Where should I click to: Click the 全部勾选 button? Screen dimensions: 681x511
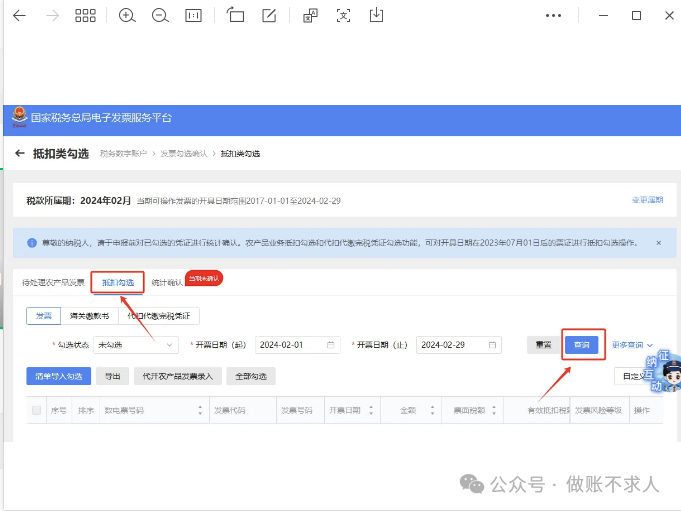pyautogui.click(x=251, y=376)
